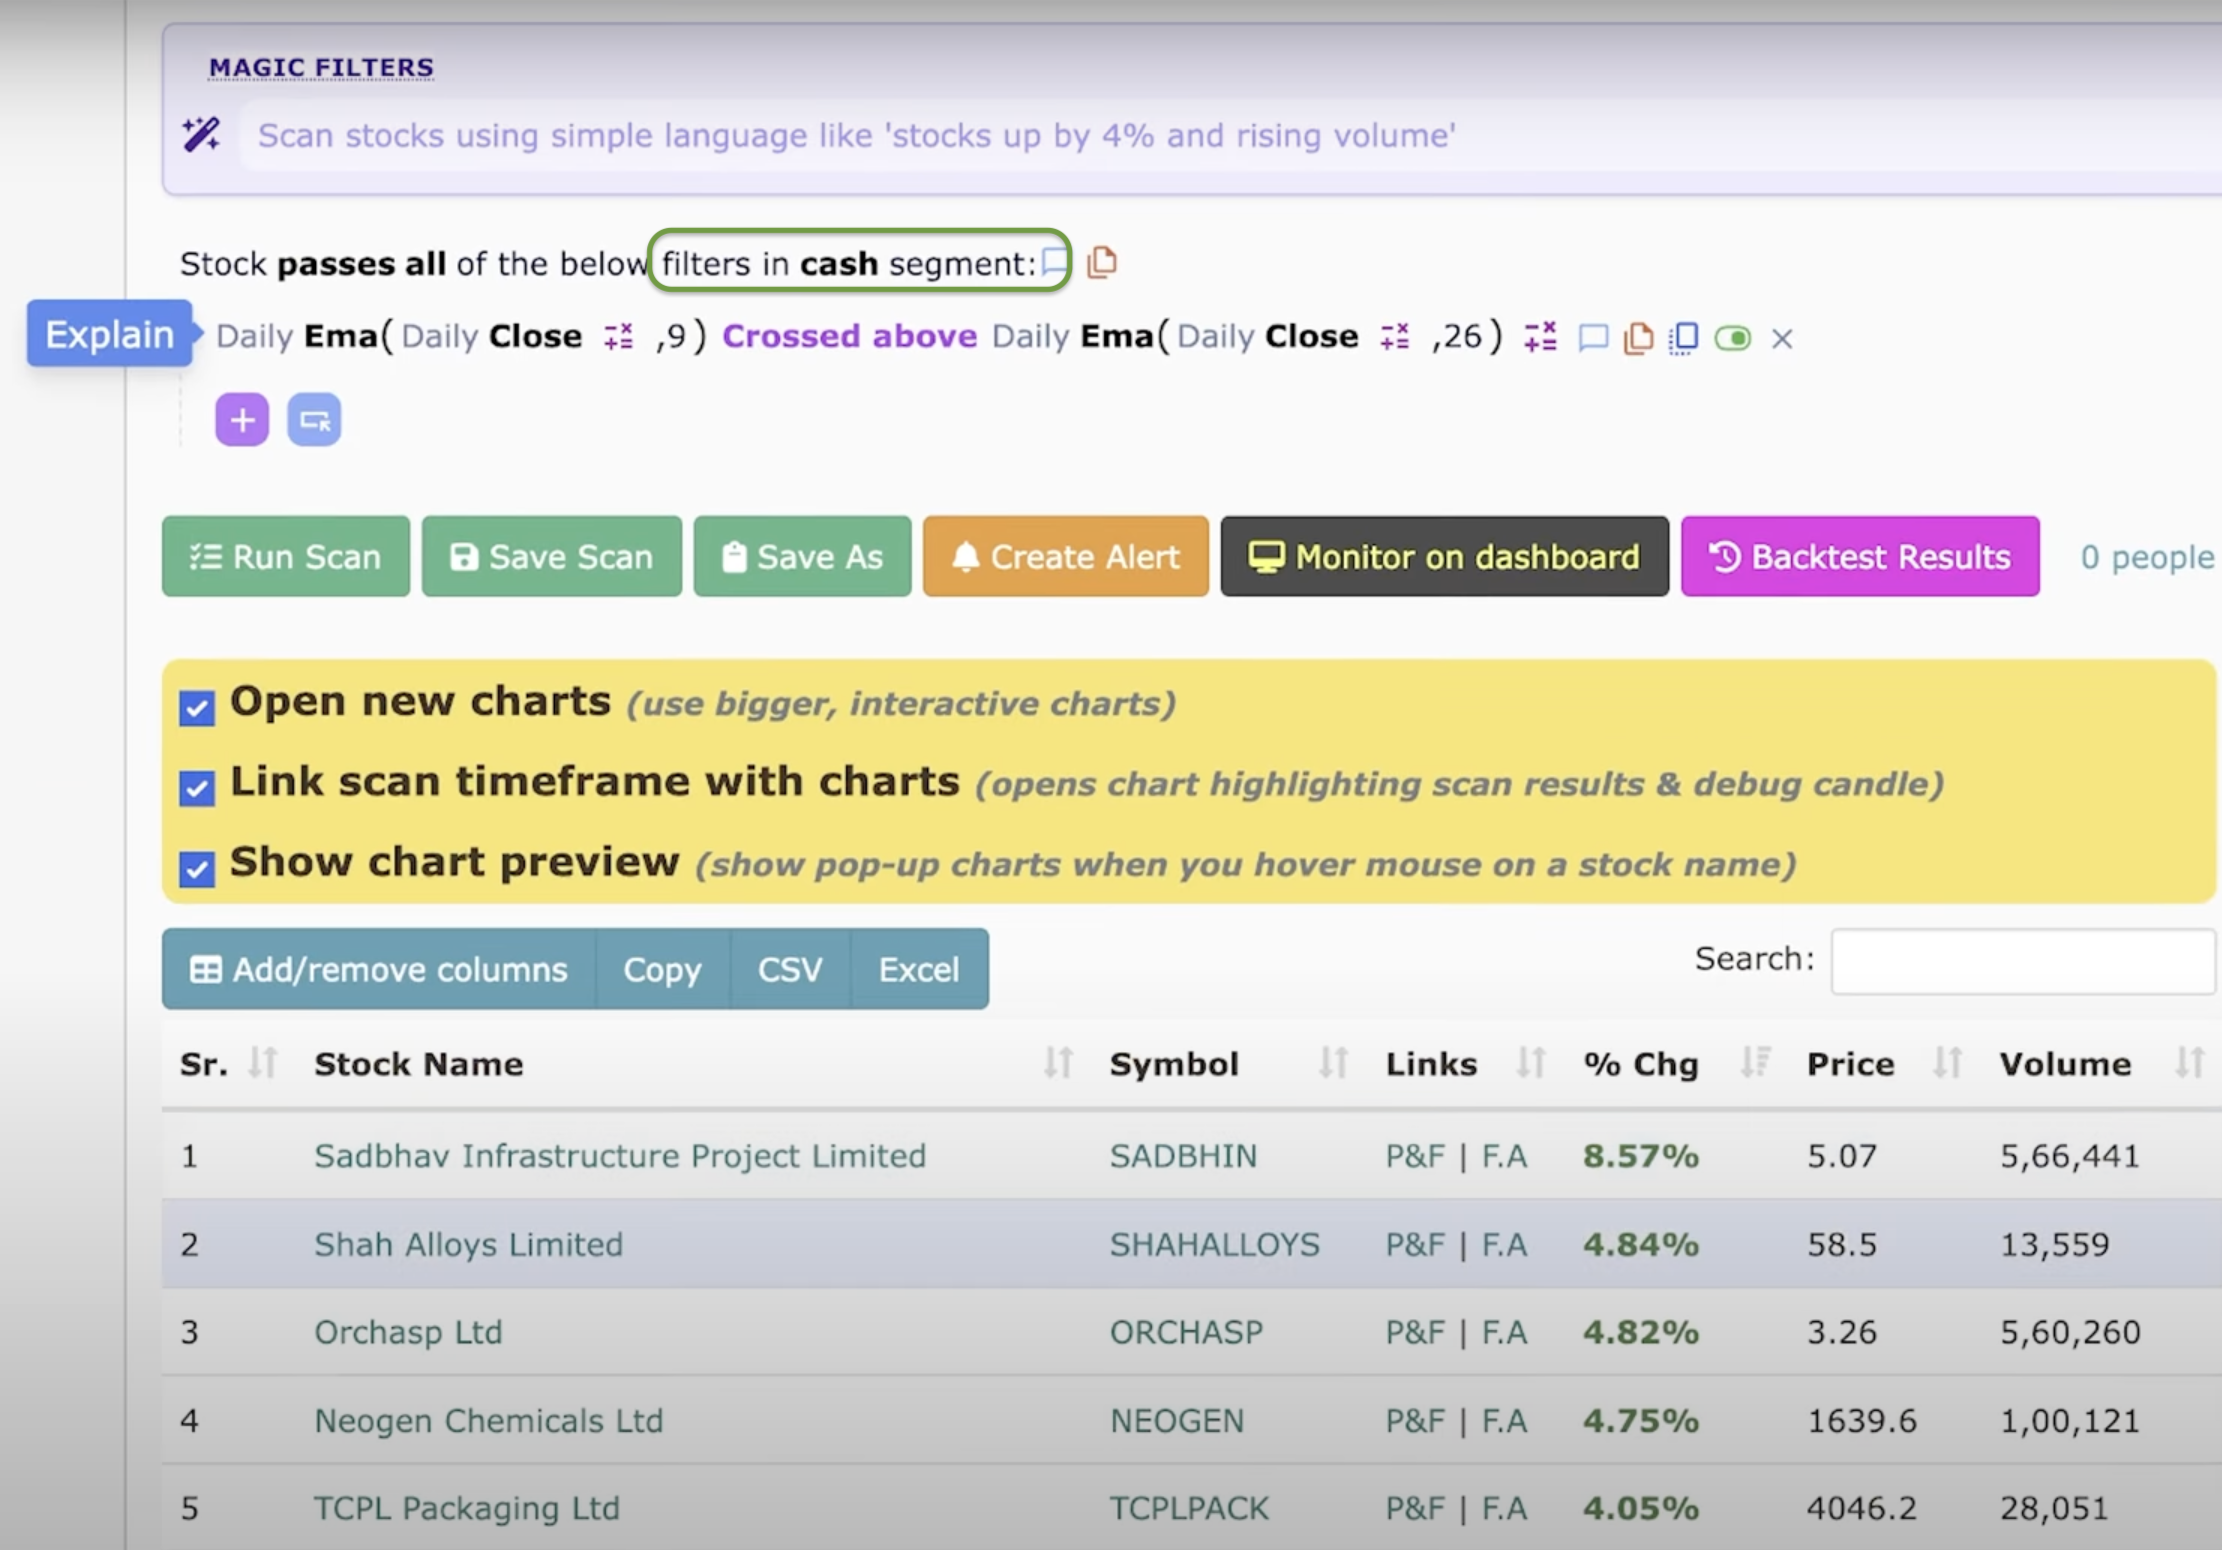Change the first Ema indicator selector

click(340, 336)
